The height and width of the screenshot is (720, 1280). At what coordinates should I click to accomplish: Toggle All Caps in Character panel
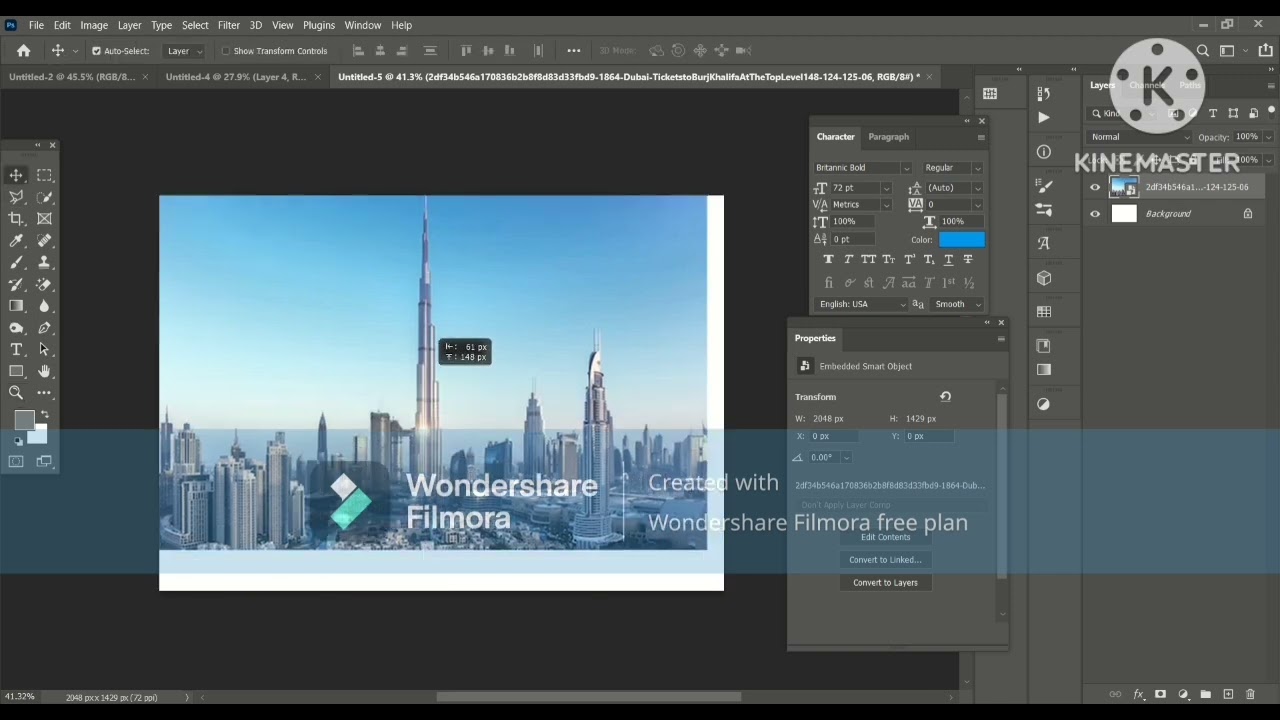pos(869,260)
